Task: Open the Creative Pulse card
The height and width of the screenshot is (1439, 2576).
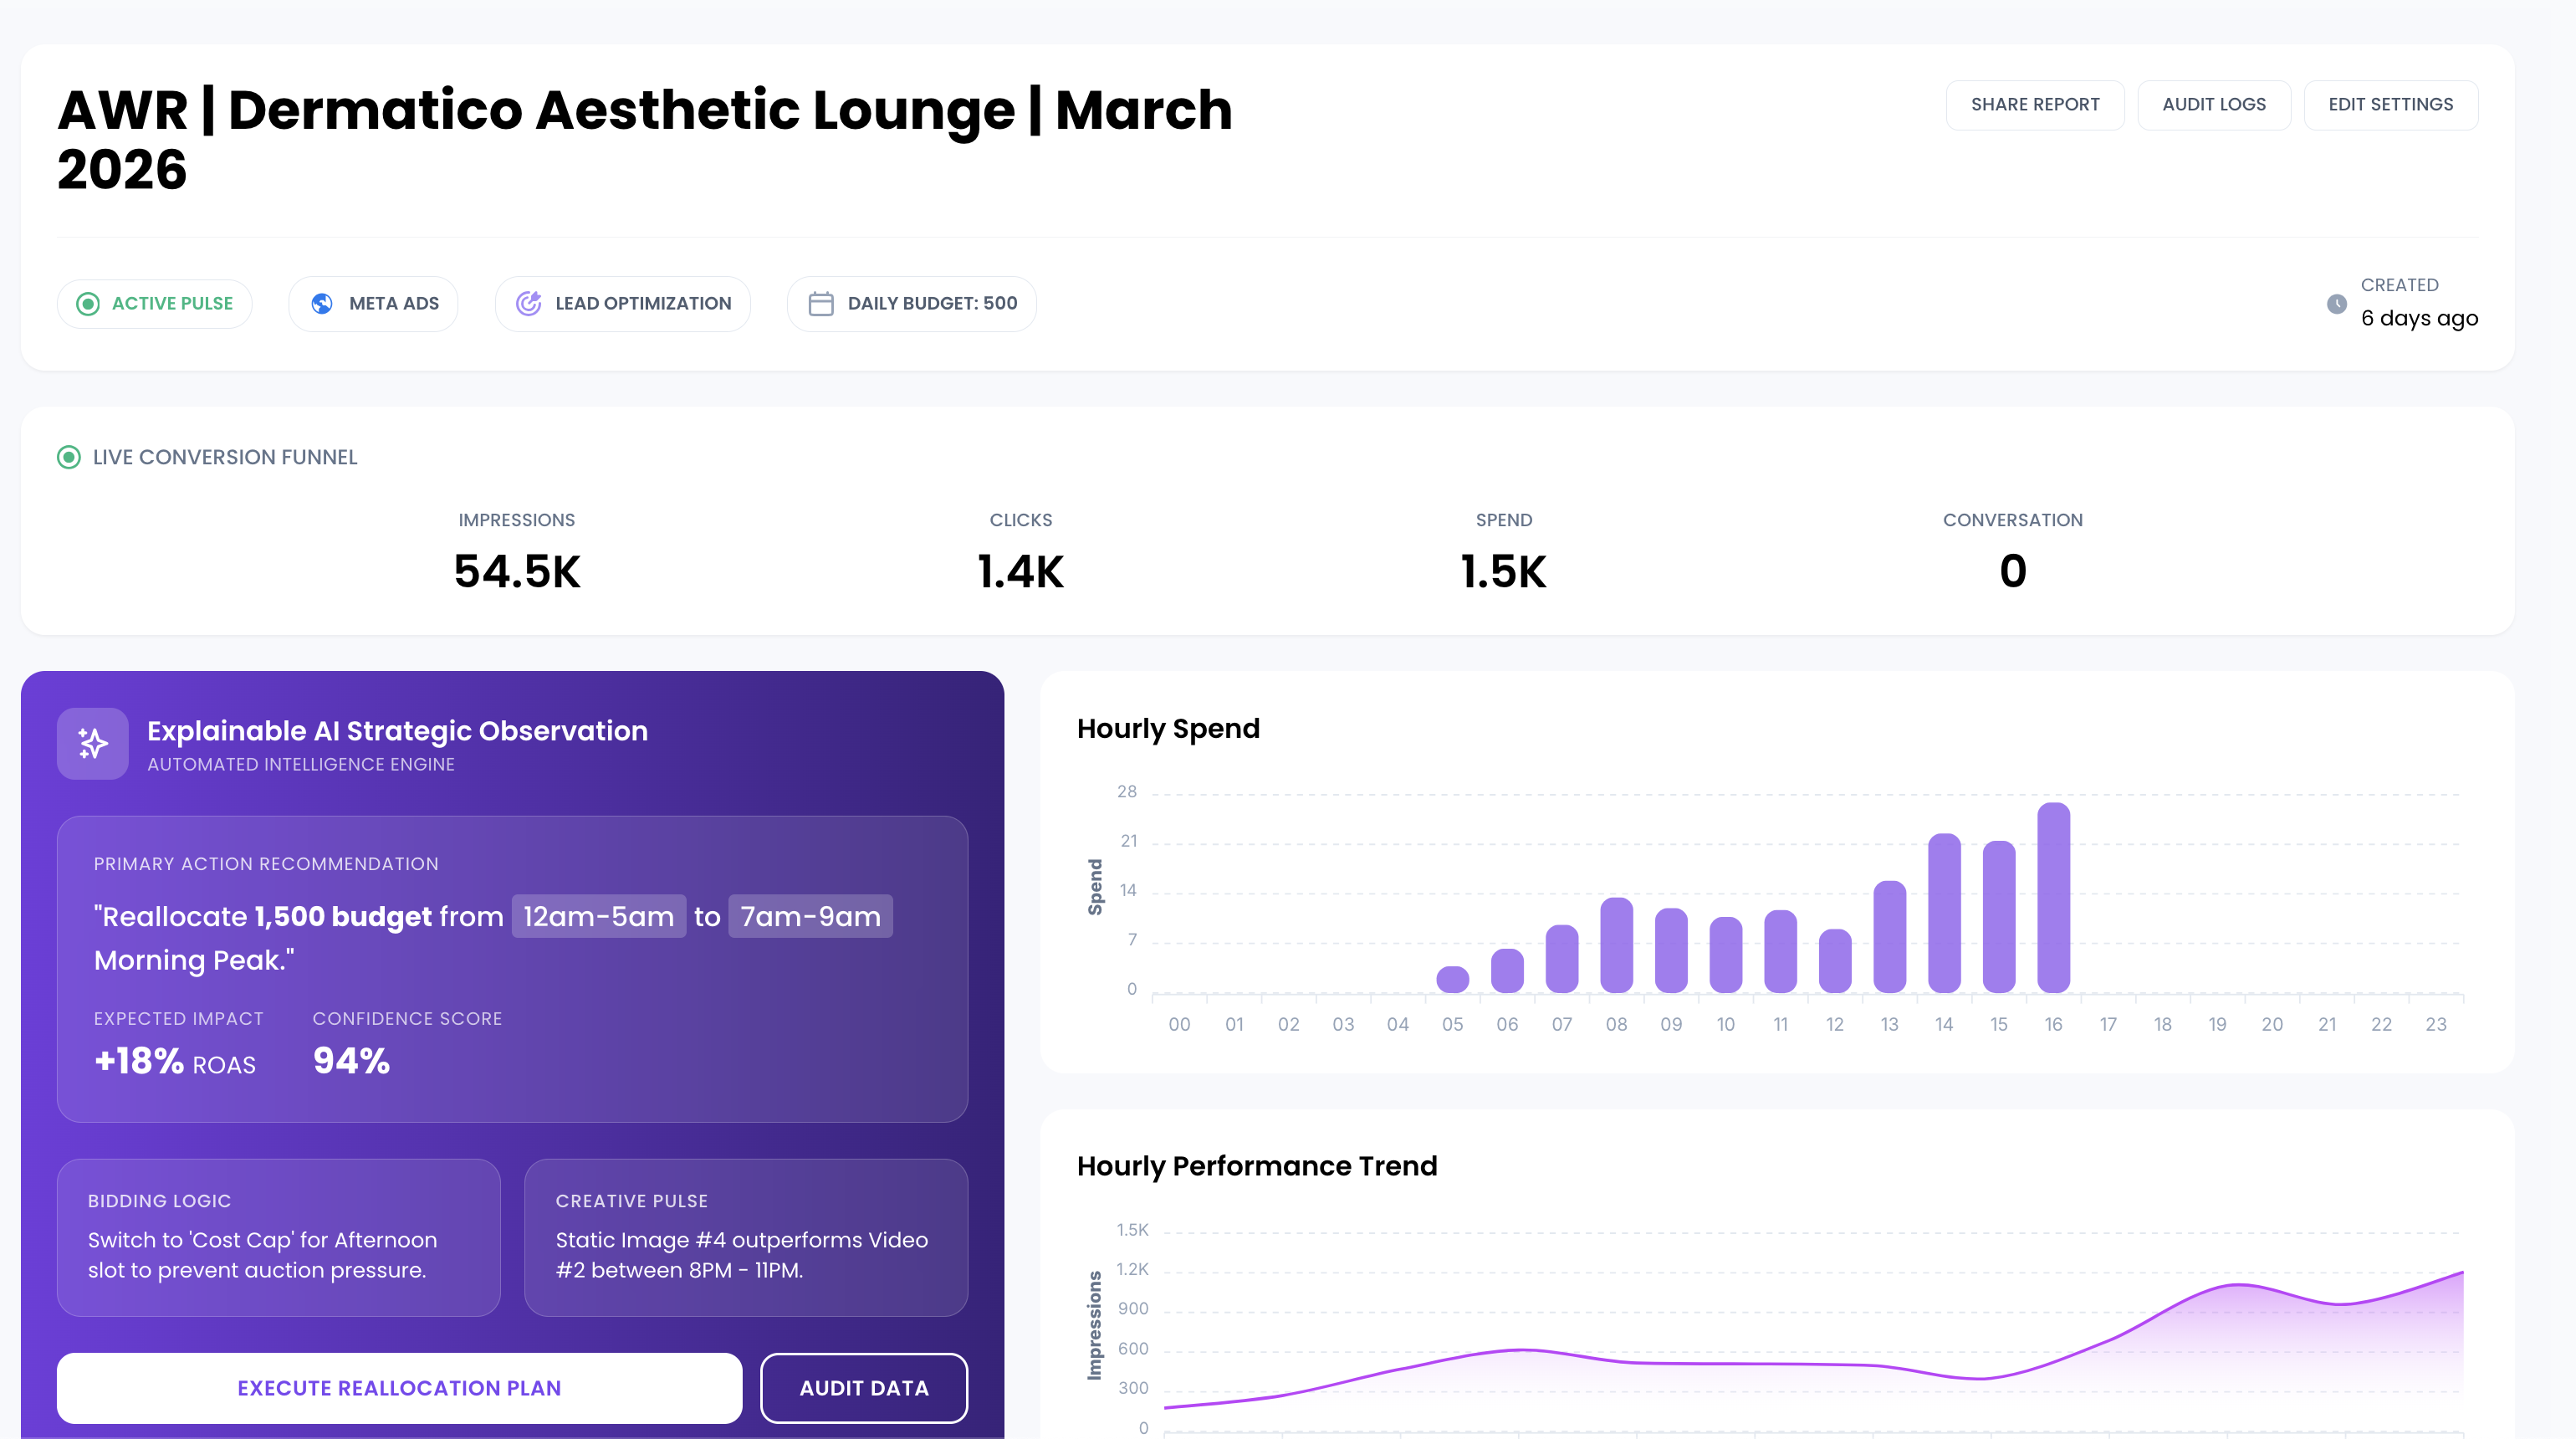Action: click(746, 1237)
